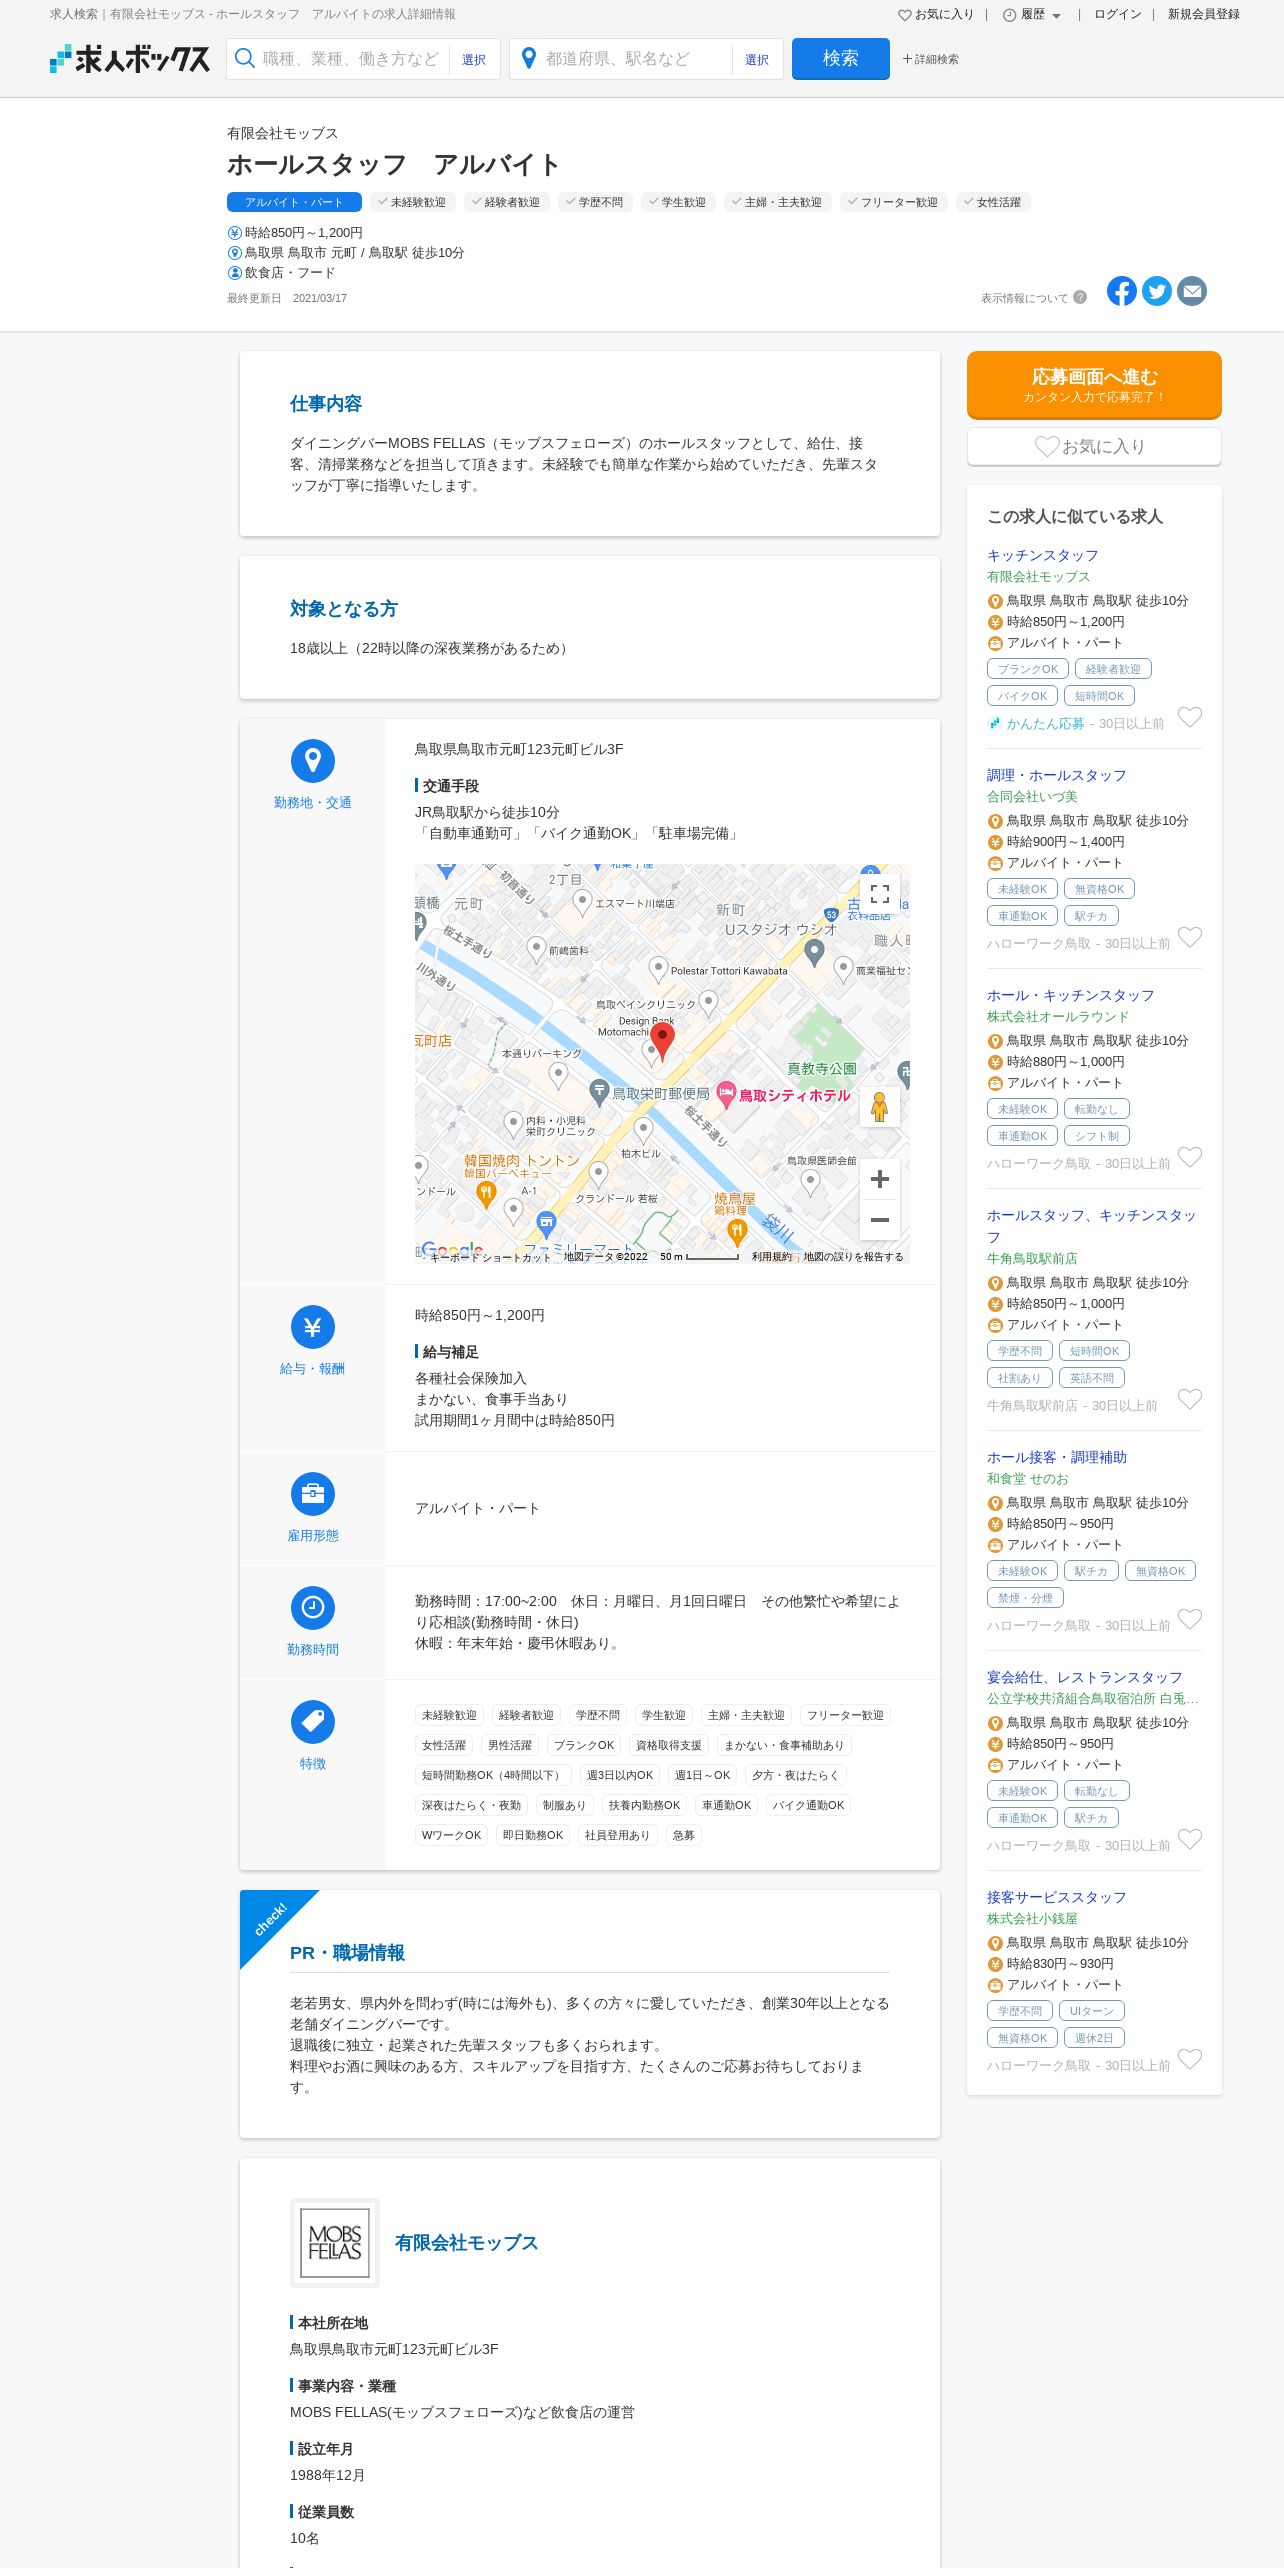The width and height of the screenshot is (1284, 2568).
Task: Toggle map fullscreen view
Action: [x=880, y=894]
